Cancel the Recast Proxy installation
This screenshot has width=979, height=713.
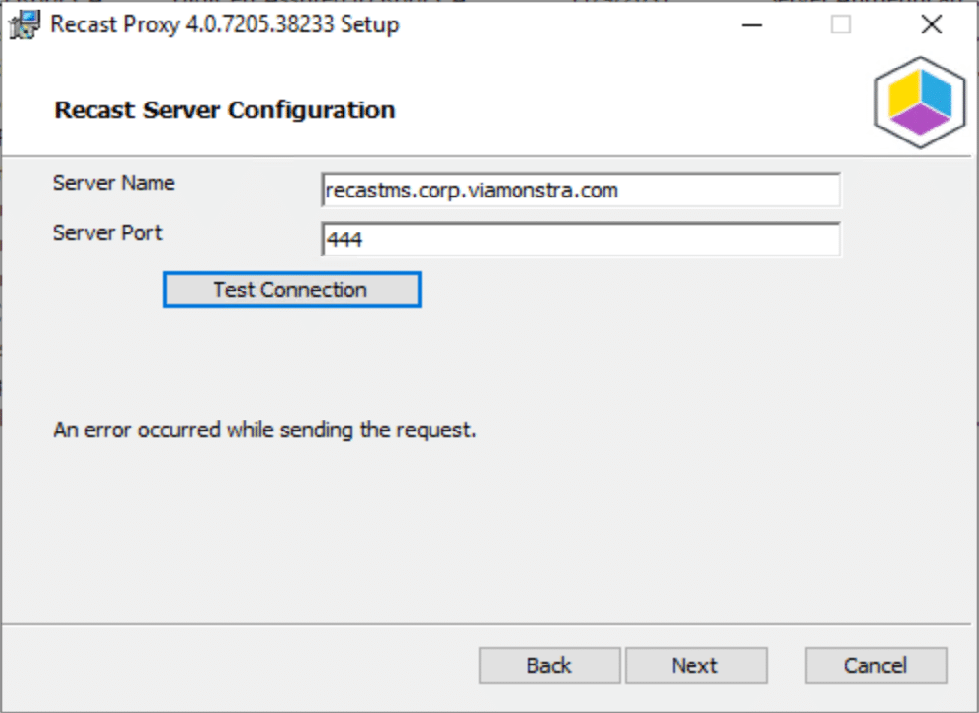click(x=875, y=666)
